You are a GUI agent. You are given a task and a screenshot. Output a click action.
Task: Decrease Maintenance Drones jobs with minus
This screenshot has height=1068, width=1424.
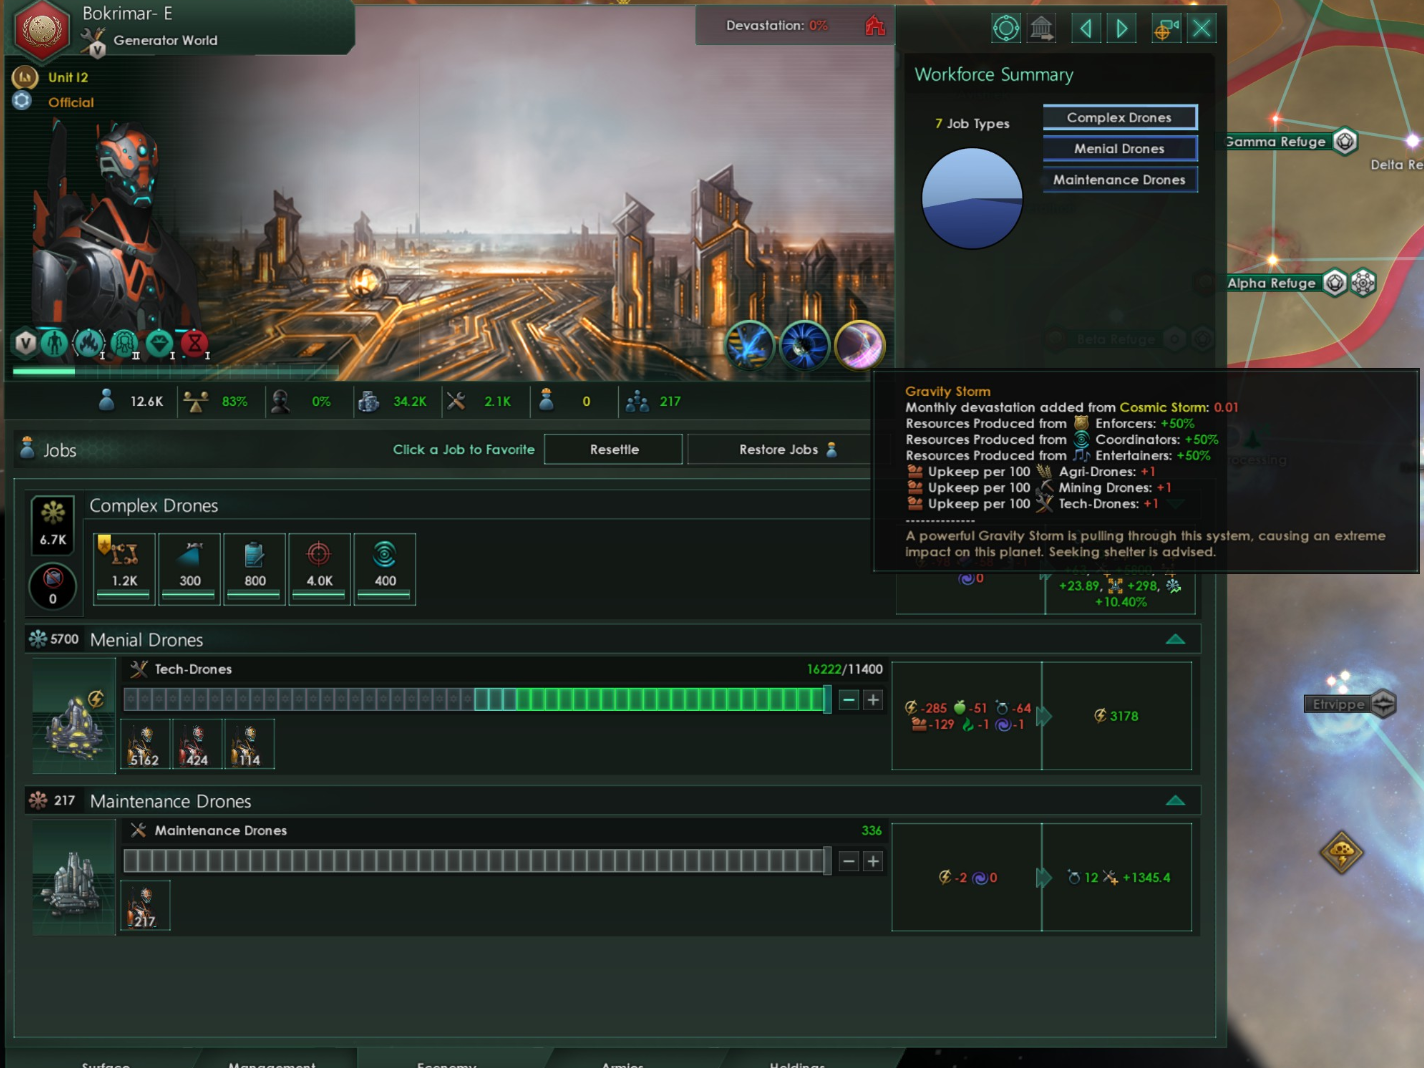point(849,861)
